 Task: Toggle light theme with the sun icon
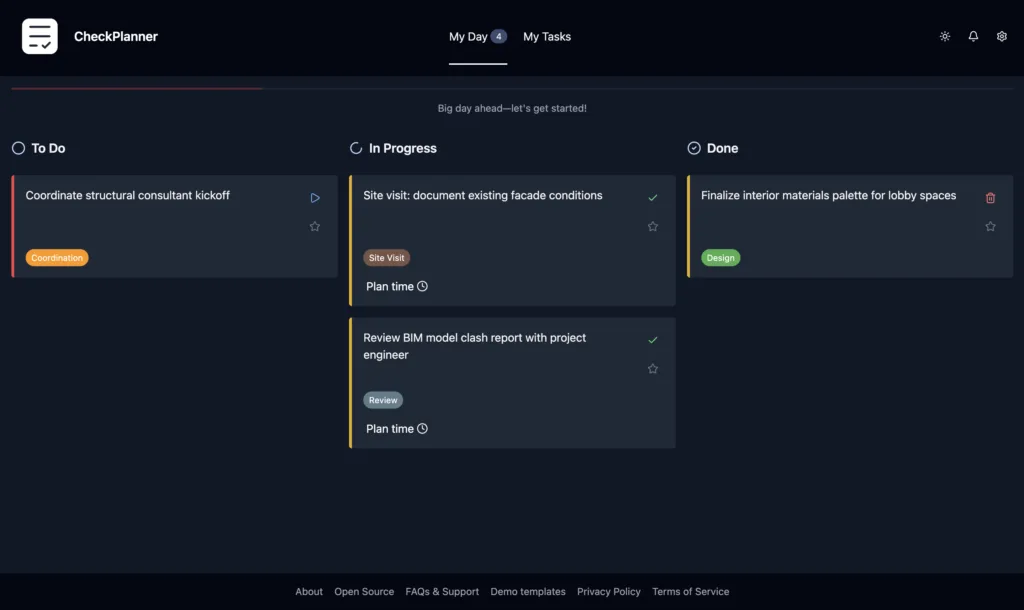pyautogui.click(x=944, y=36)
